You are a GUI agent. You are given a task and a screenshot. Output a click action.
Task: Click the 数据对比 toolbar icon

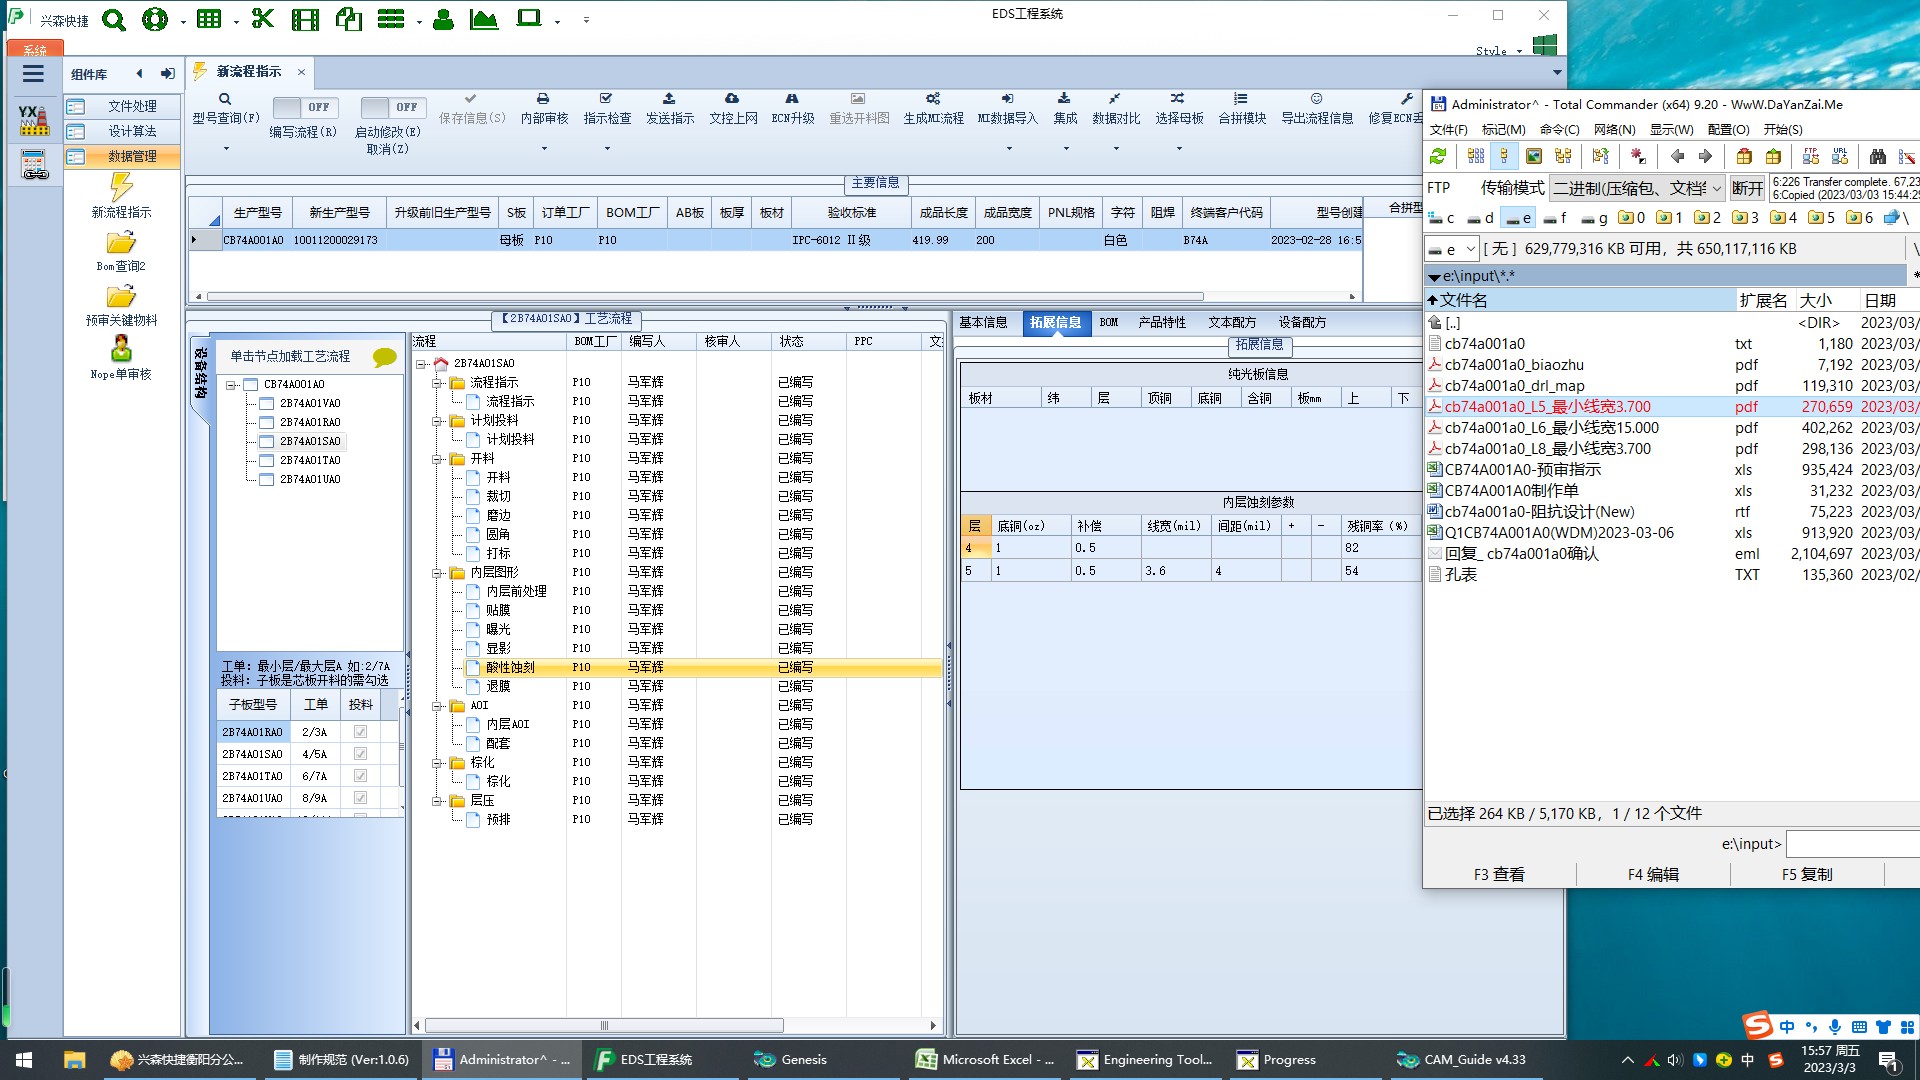coord(1114,99)
